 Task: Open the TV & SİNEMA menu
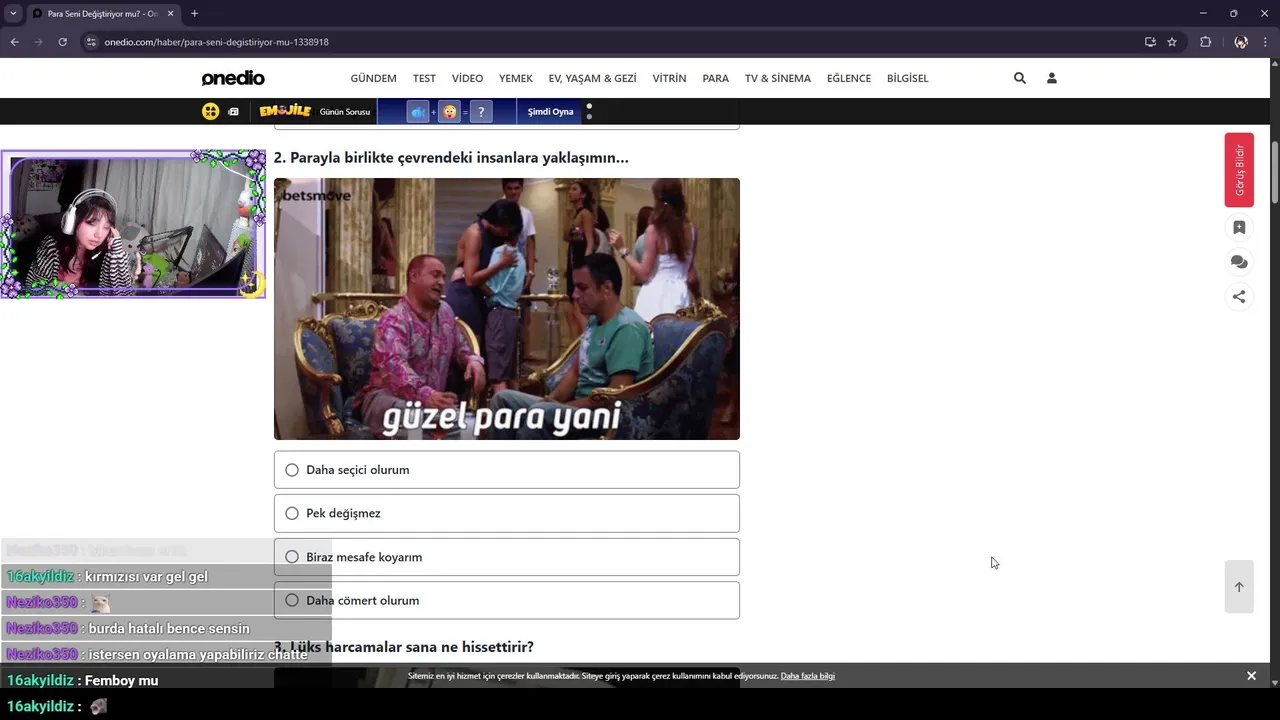click(778, 78)
